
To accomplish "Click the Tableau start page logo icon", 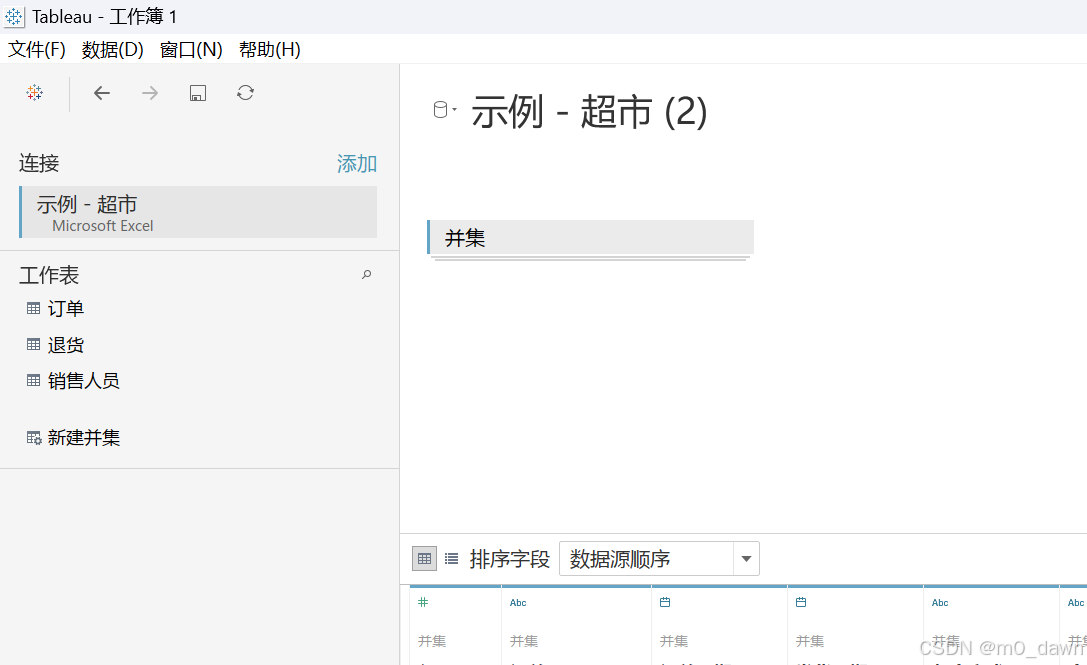I will coord(35,93).
